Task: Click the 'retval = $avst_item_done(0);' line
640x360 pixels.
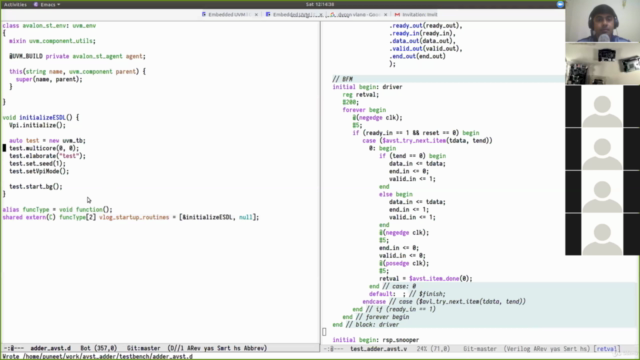Action: tap(426, 279)
